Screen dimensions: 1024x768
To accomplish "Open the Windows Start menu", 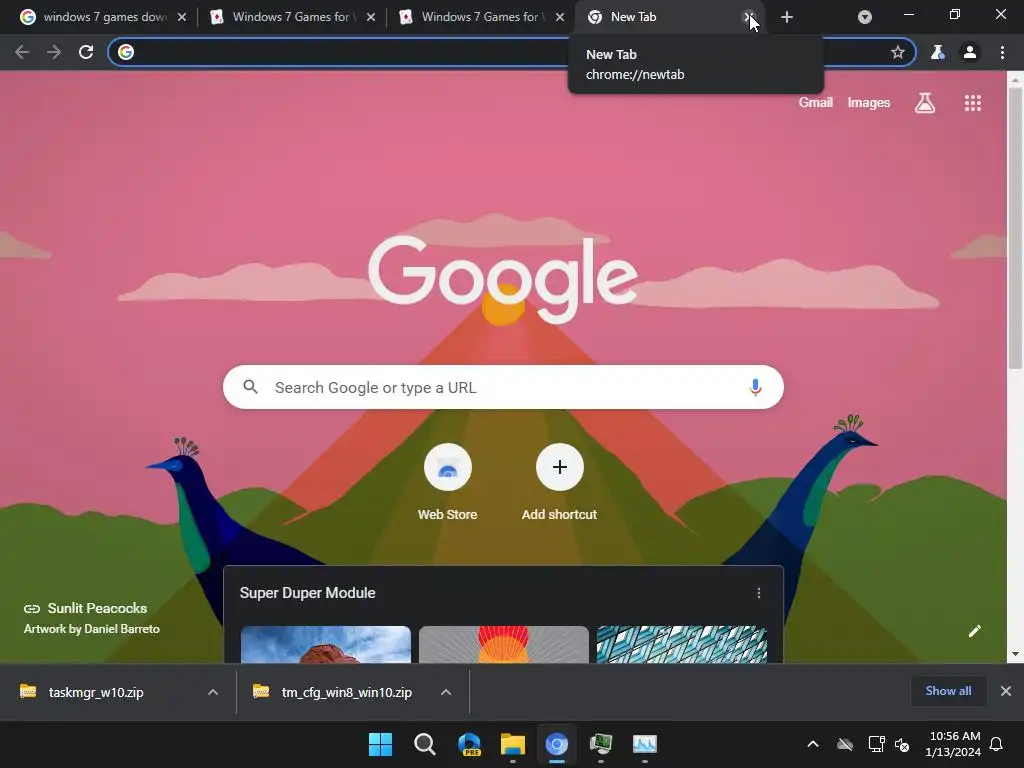I will tap(380, 744).
